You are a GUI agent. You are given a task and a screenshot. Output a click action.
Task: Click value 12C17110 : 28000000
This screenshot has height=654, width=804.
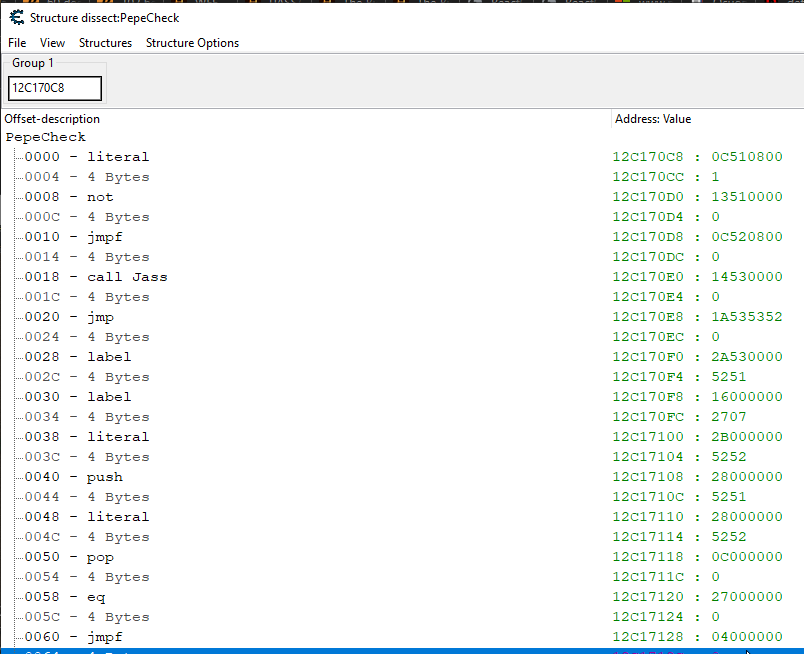point(697,517)
